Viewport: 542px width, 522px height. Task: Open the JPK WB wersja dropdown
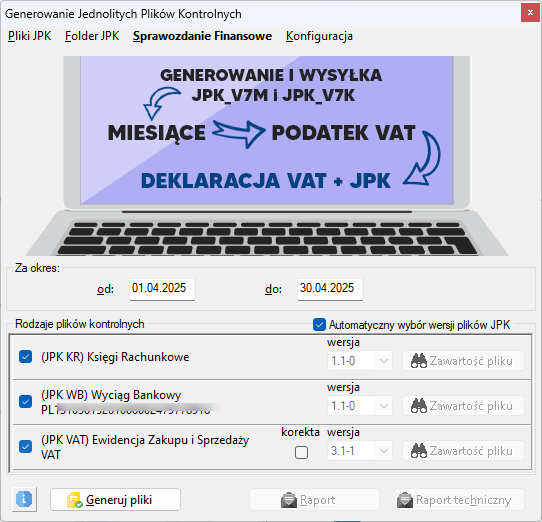coord(360,406)
